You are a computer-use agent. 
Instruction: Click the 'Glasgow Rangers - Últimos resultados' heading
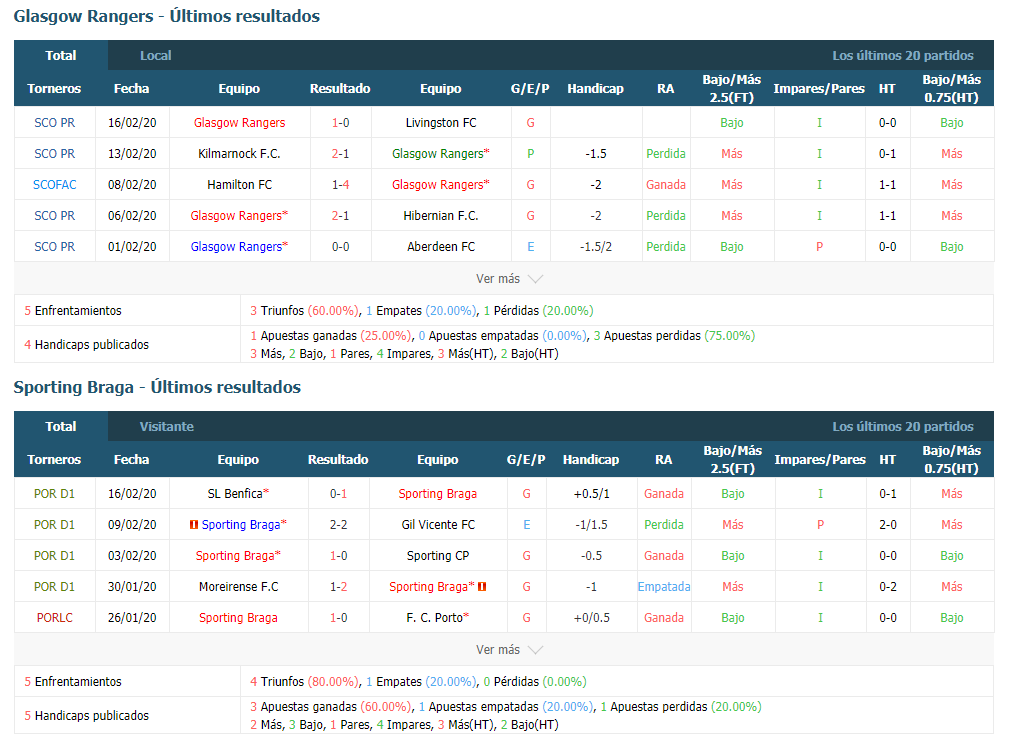coord(167,16)
